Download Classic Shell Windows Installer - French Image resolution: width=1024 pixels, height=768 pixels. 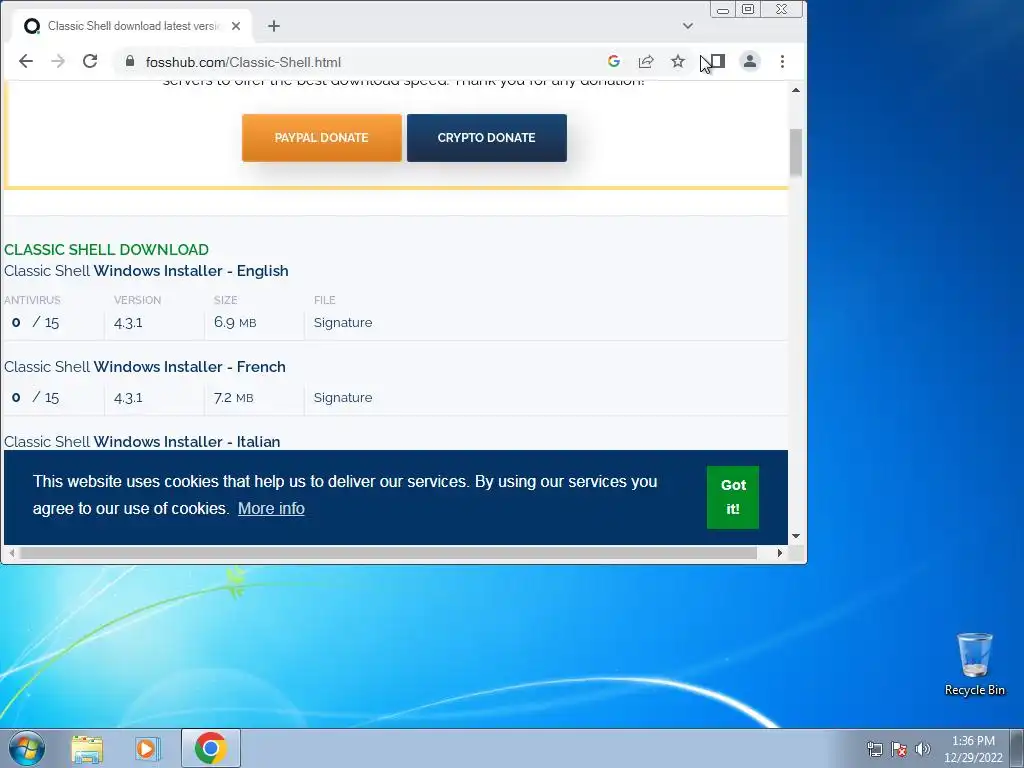click(145, 367)
